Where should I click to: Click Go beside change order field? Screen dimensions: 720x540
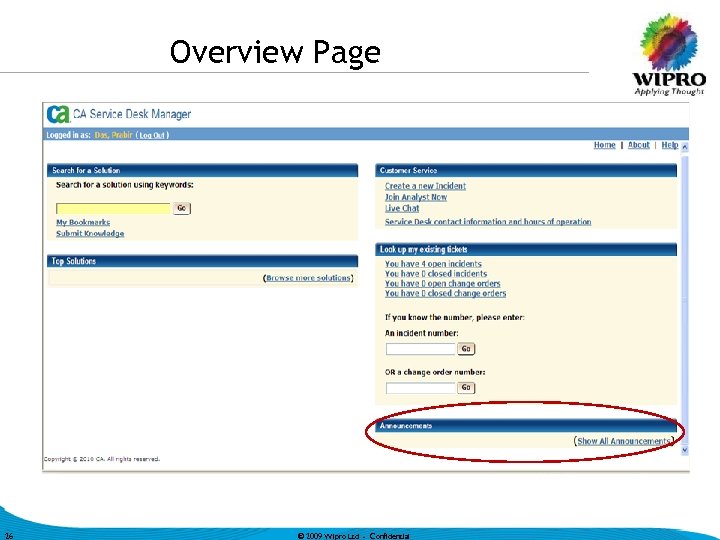(x=466, y=388)
